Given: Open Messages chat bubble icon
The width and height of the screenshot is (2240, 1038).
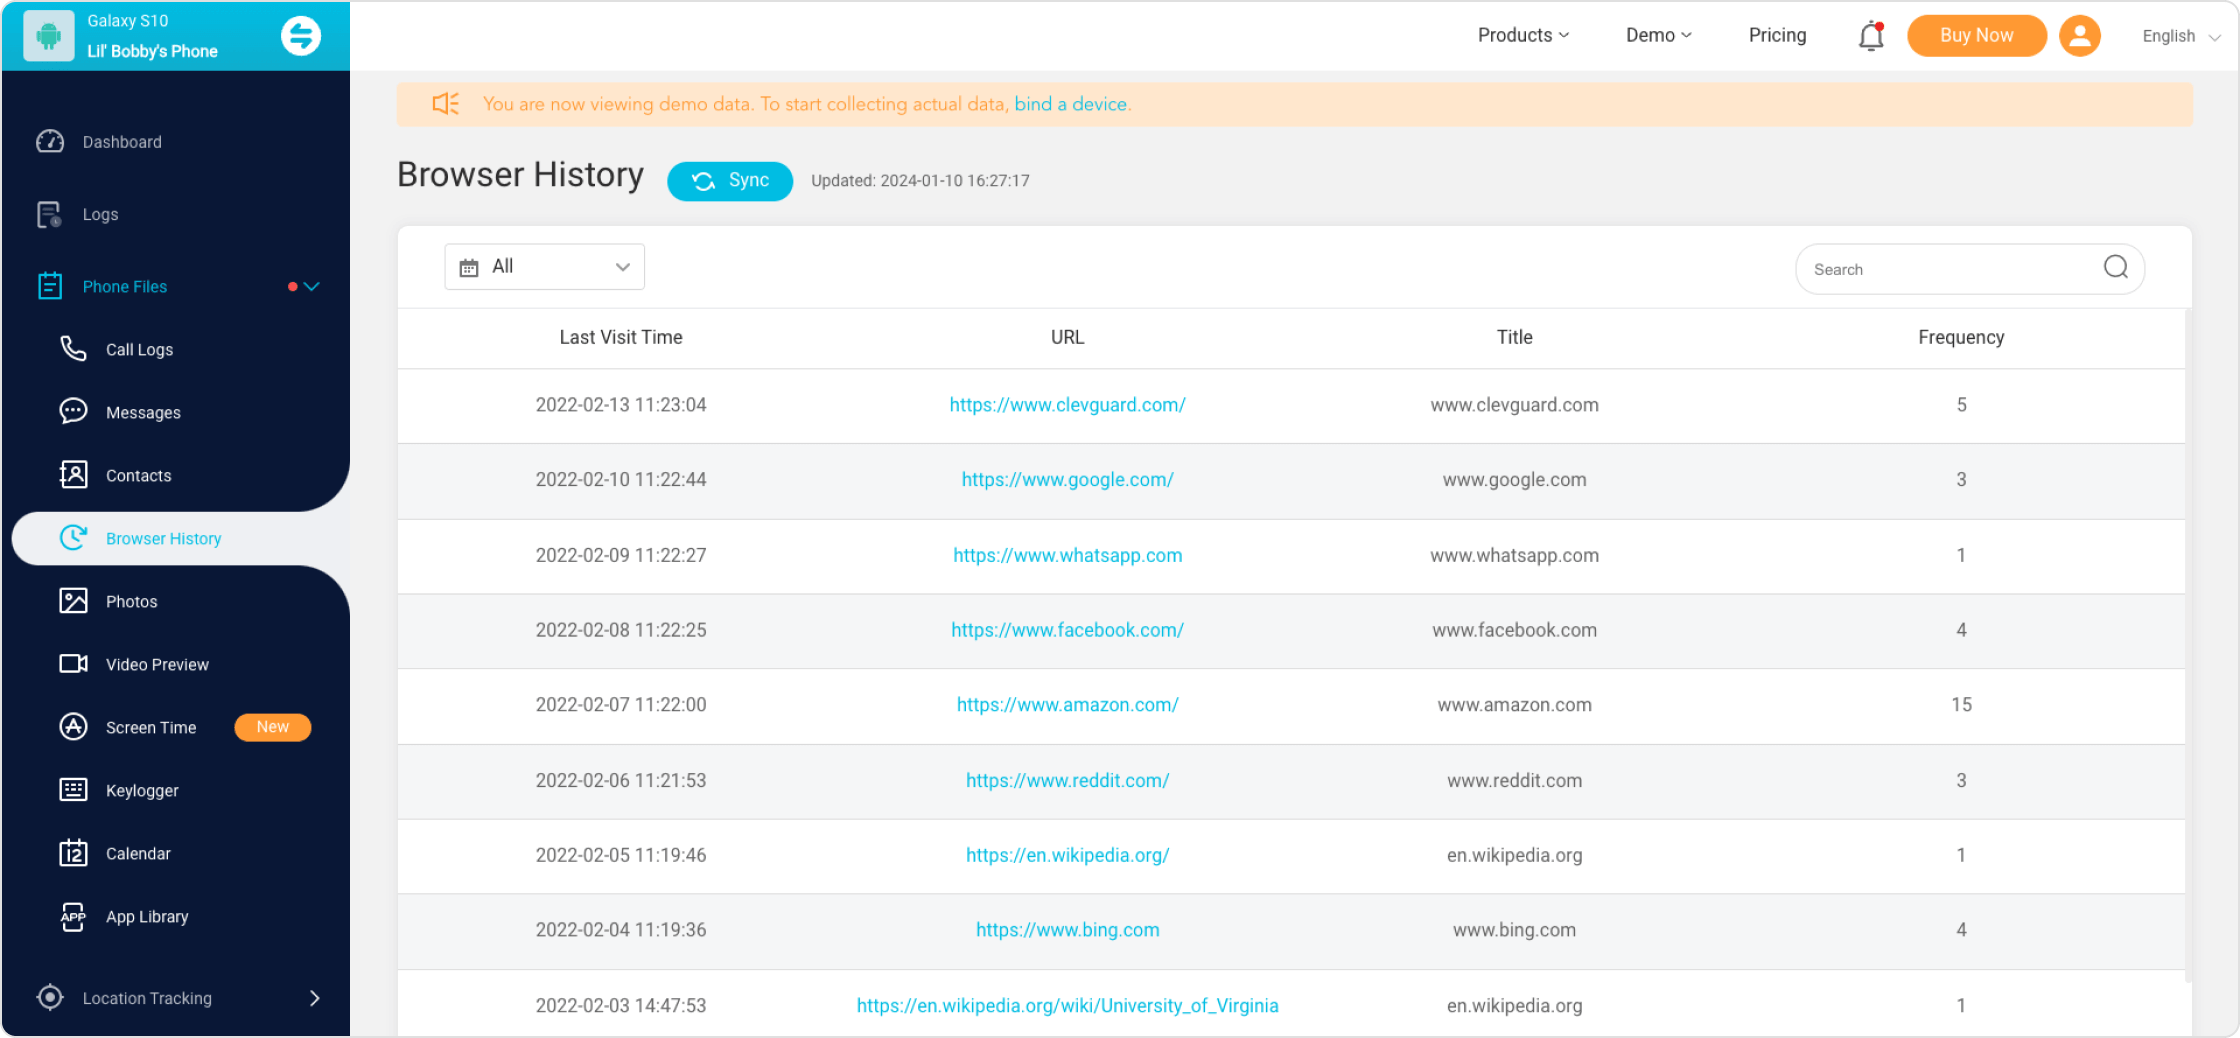Looking at the screenshot, I should coord(73,412).
